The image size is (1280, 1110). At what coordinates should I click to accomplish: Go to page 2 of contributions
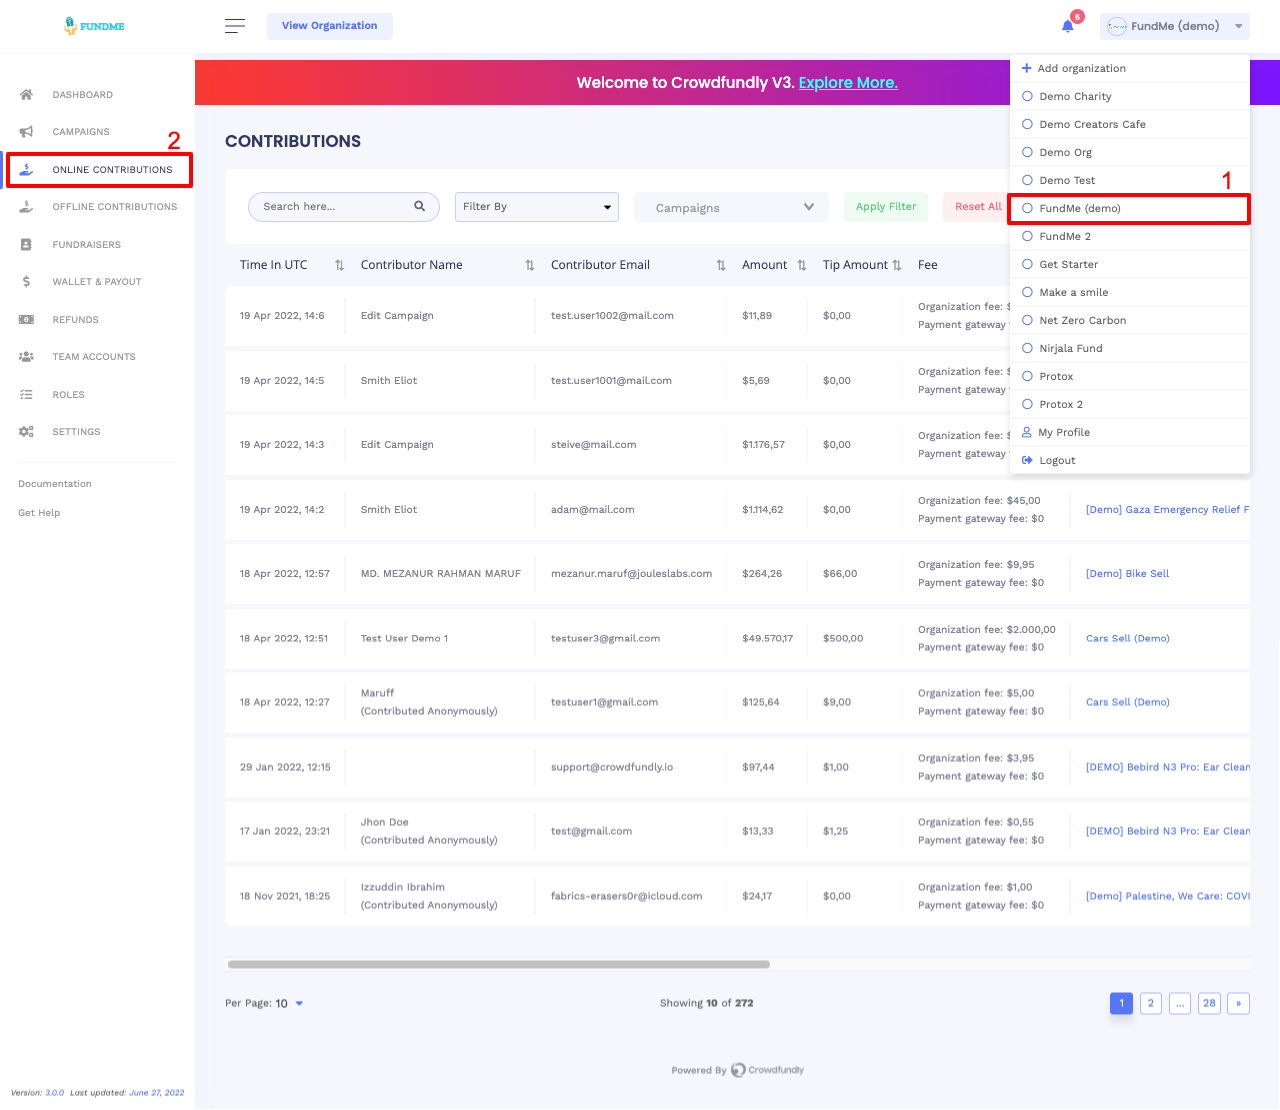[x=1151, y=1003]
